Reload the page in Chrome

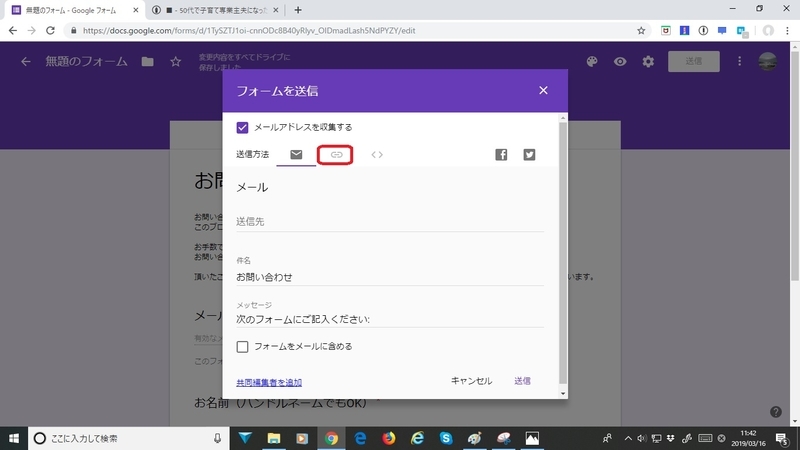click(x=50, y=31)
